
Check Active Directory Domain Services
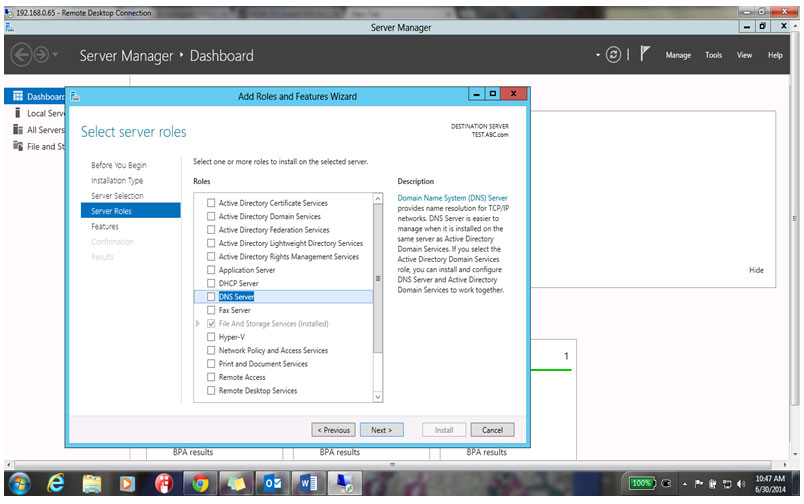[x=211, y=216]
